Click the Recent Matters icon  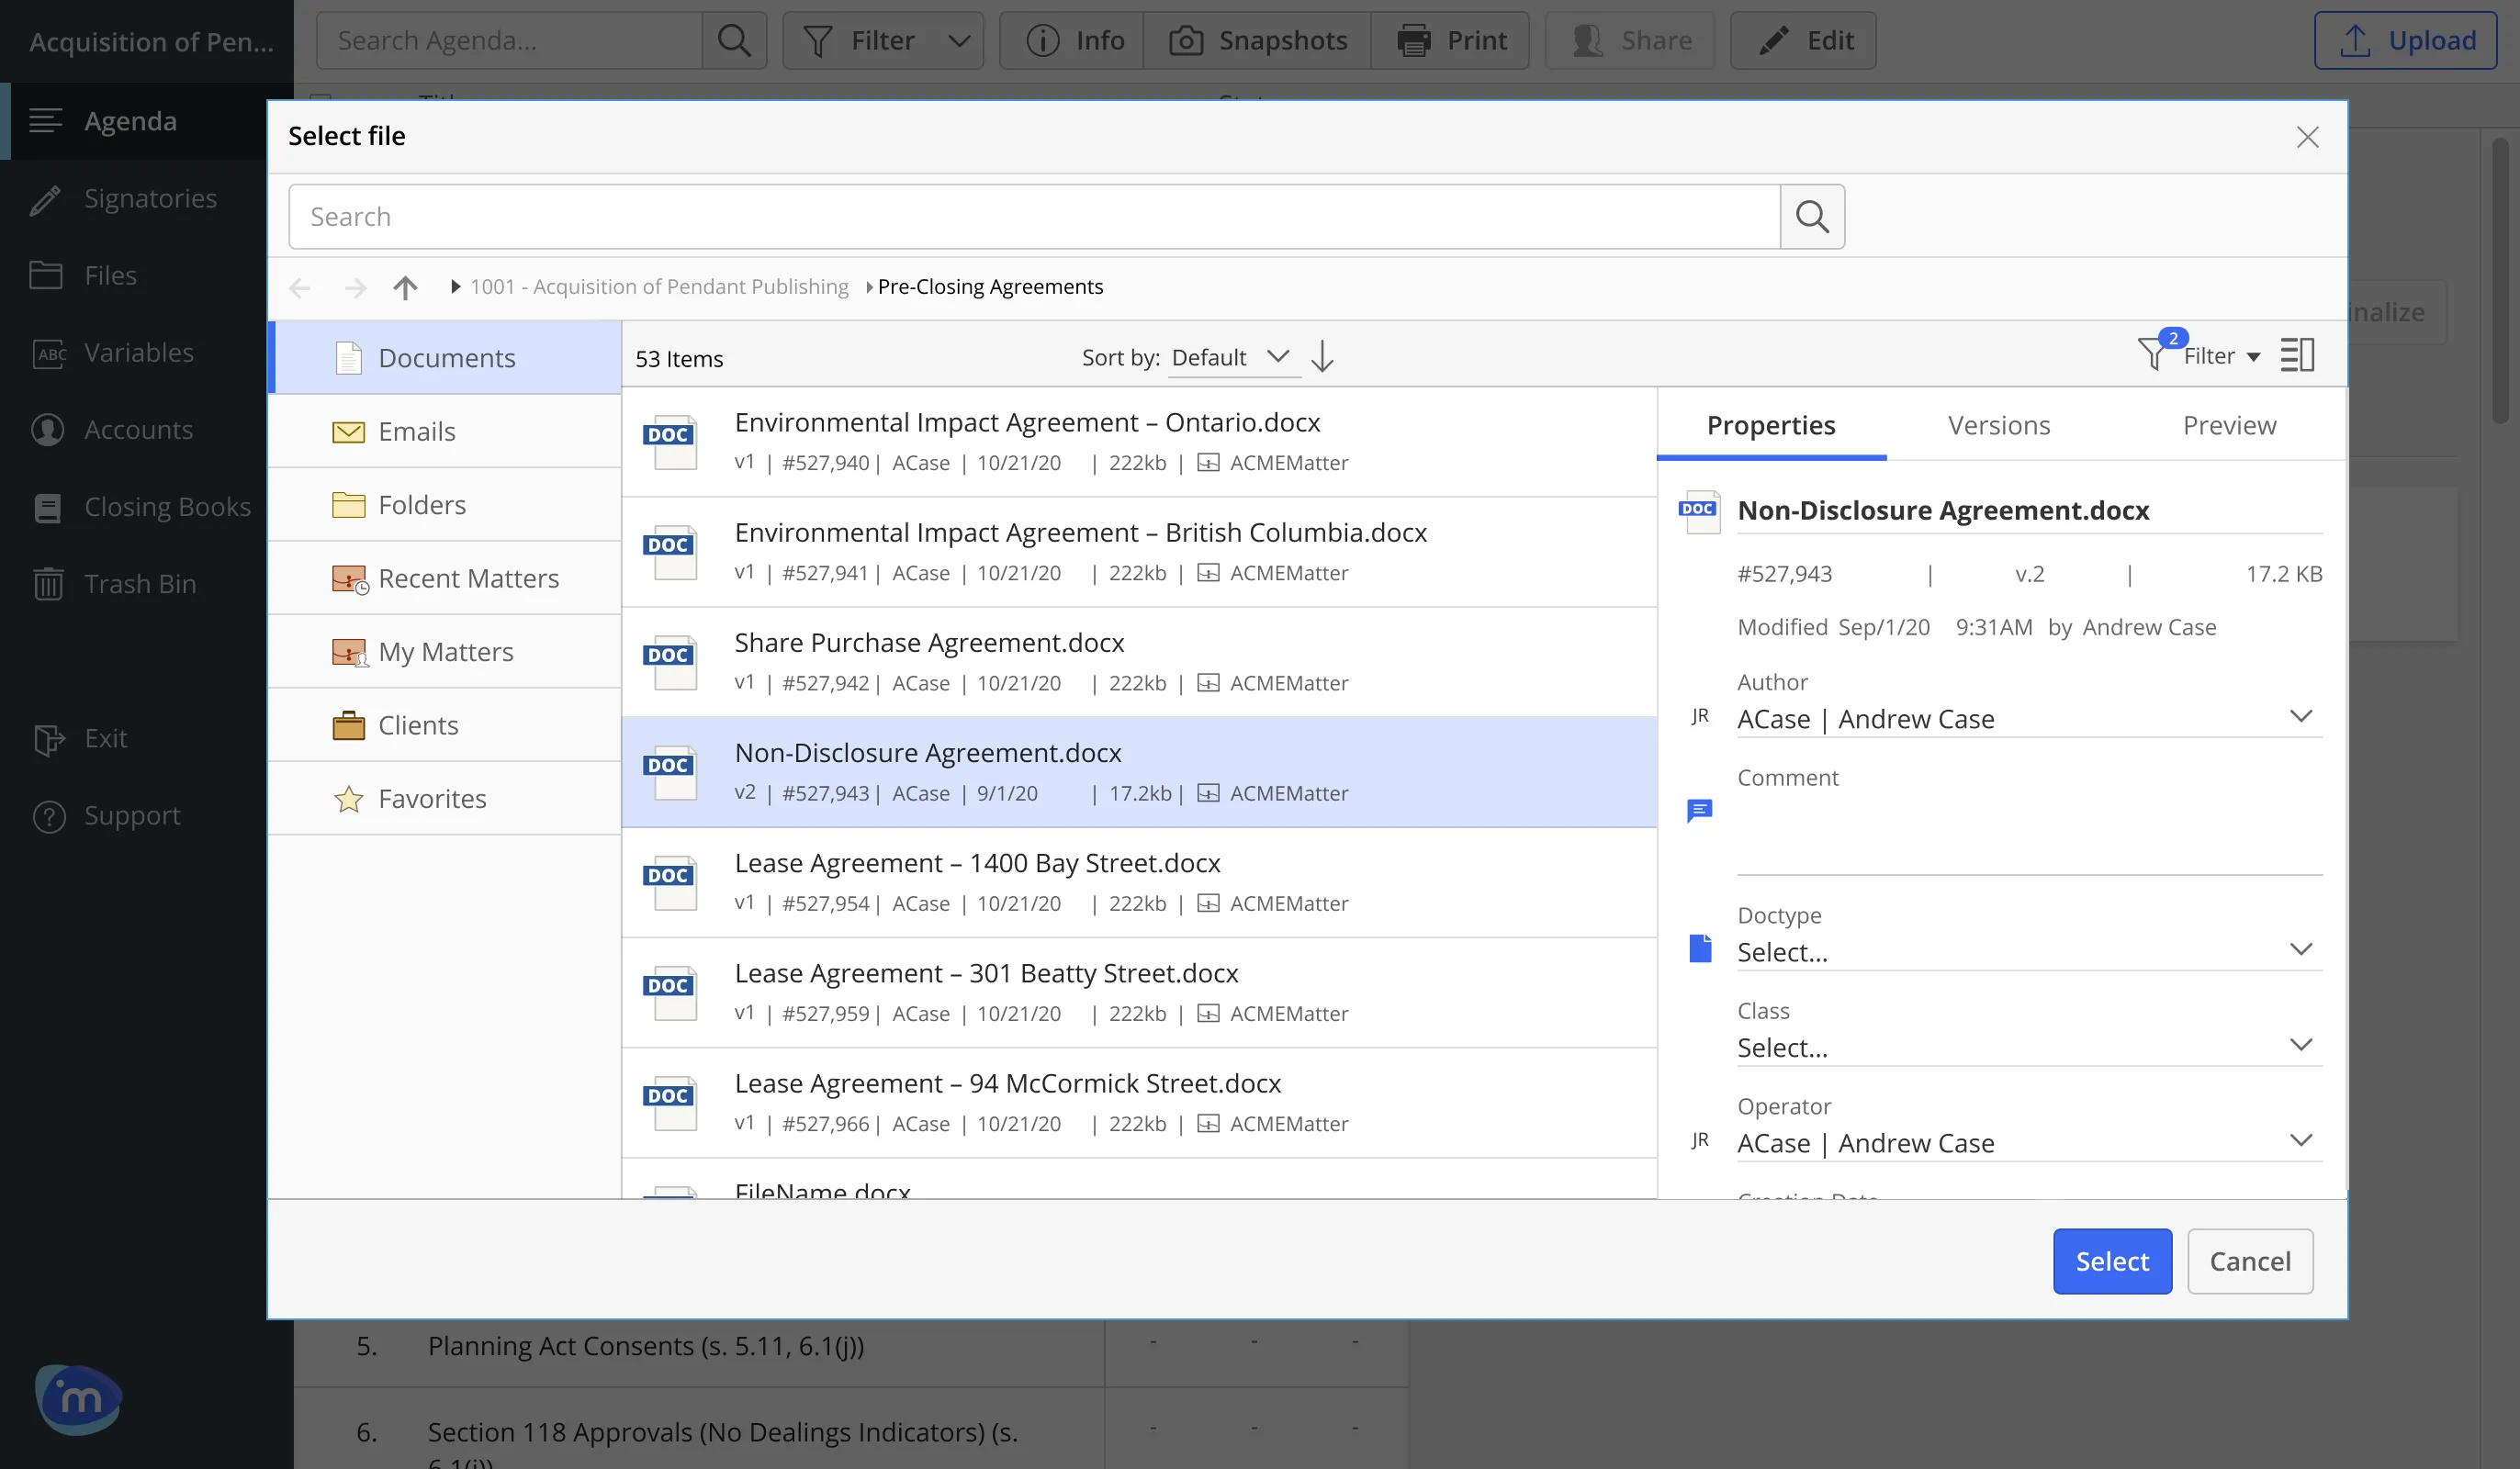point(349,578)
